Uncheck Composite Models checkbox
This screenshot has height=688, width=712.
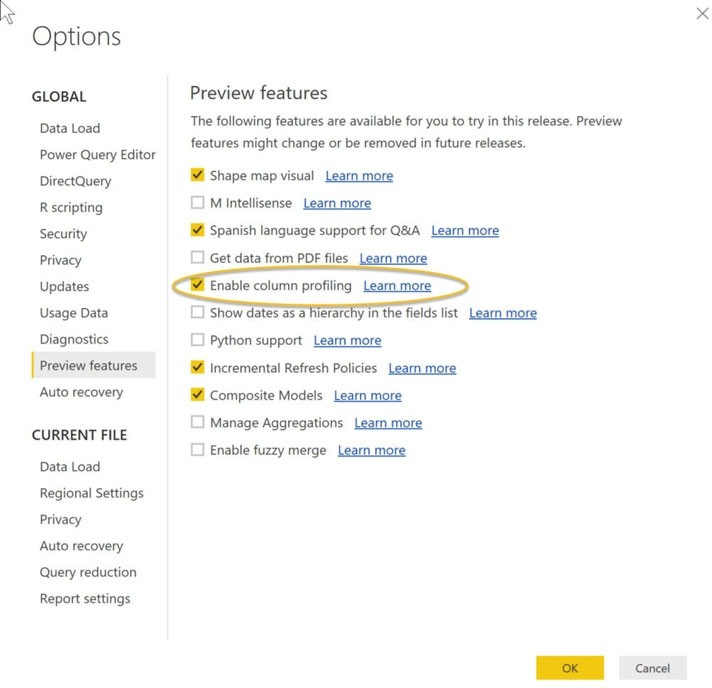coord(197,396)
